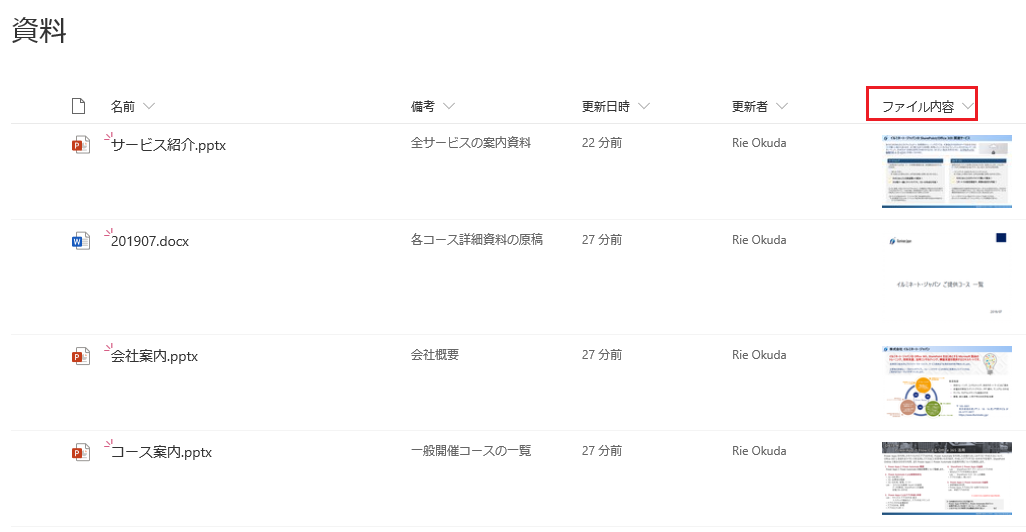Click Rie Okuda in the サービス紹介 row

[x=759, y=143]
